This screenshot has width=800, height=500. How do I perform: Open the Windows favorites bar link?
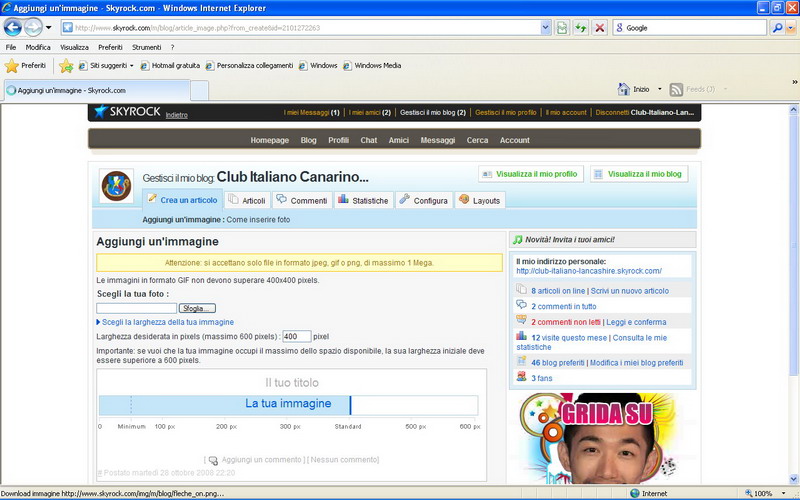(x=318, y=65)
